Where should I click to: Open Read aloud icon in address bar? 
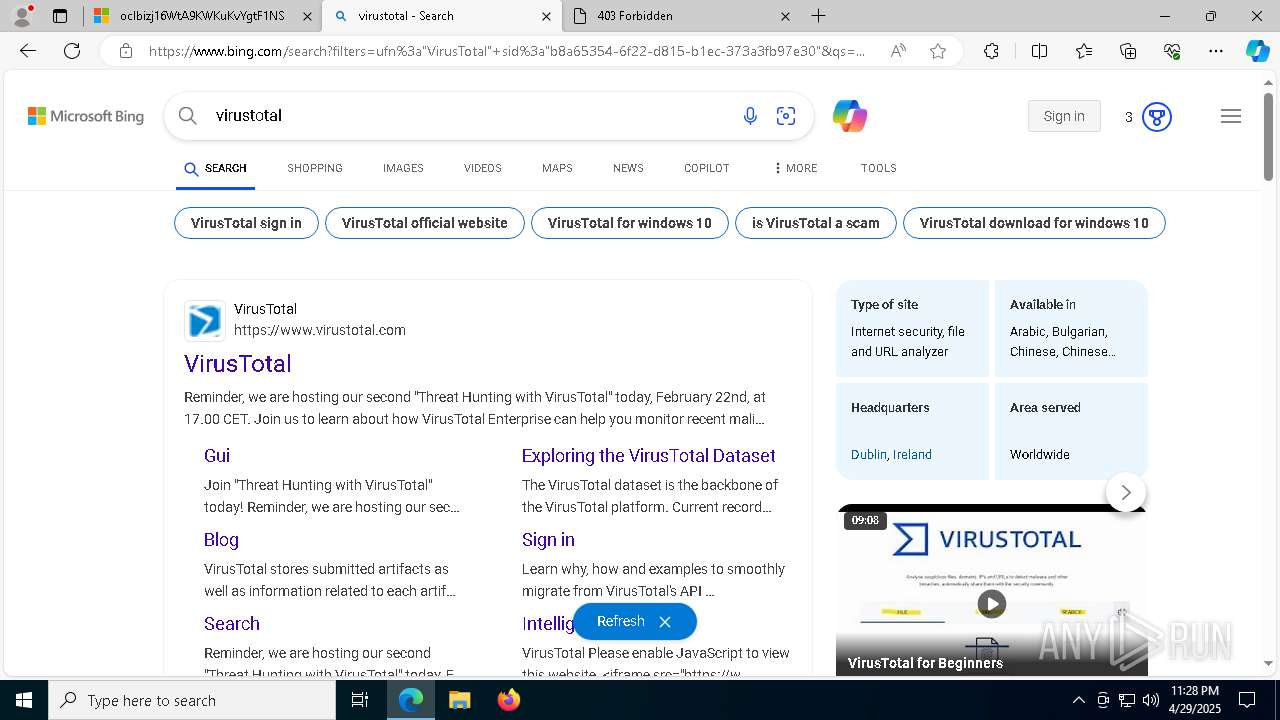point(898,51)
